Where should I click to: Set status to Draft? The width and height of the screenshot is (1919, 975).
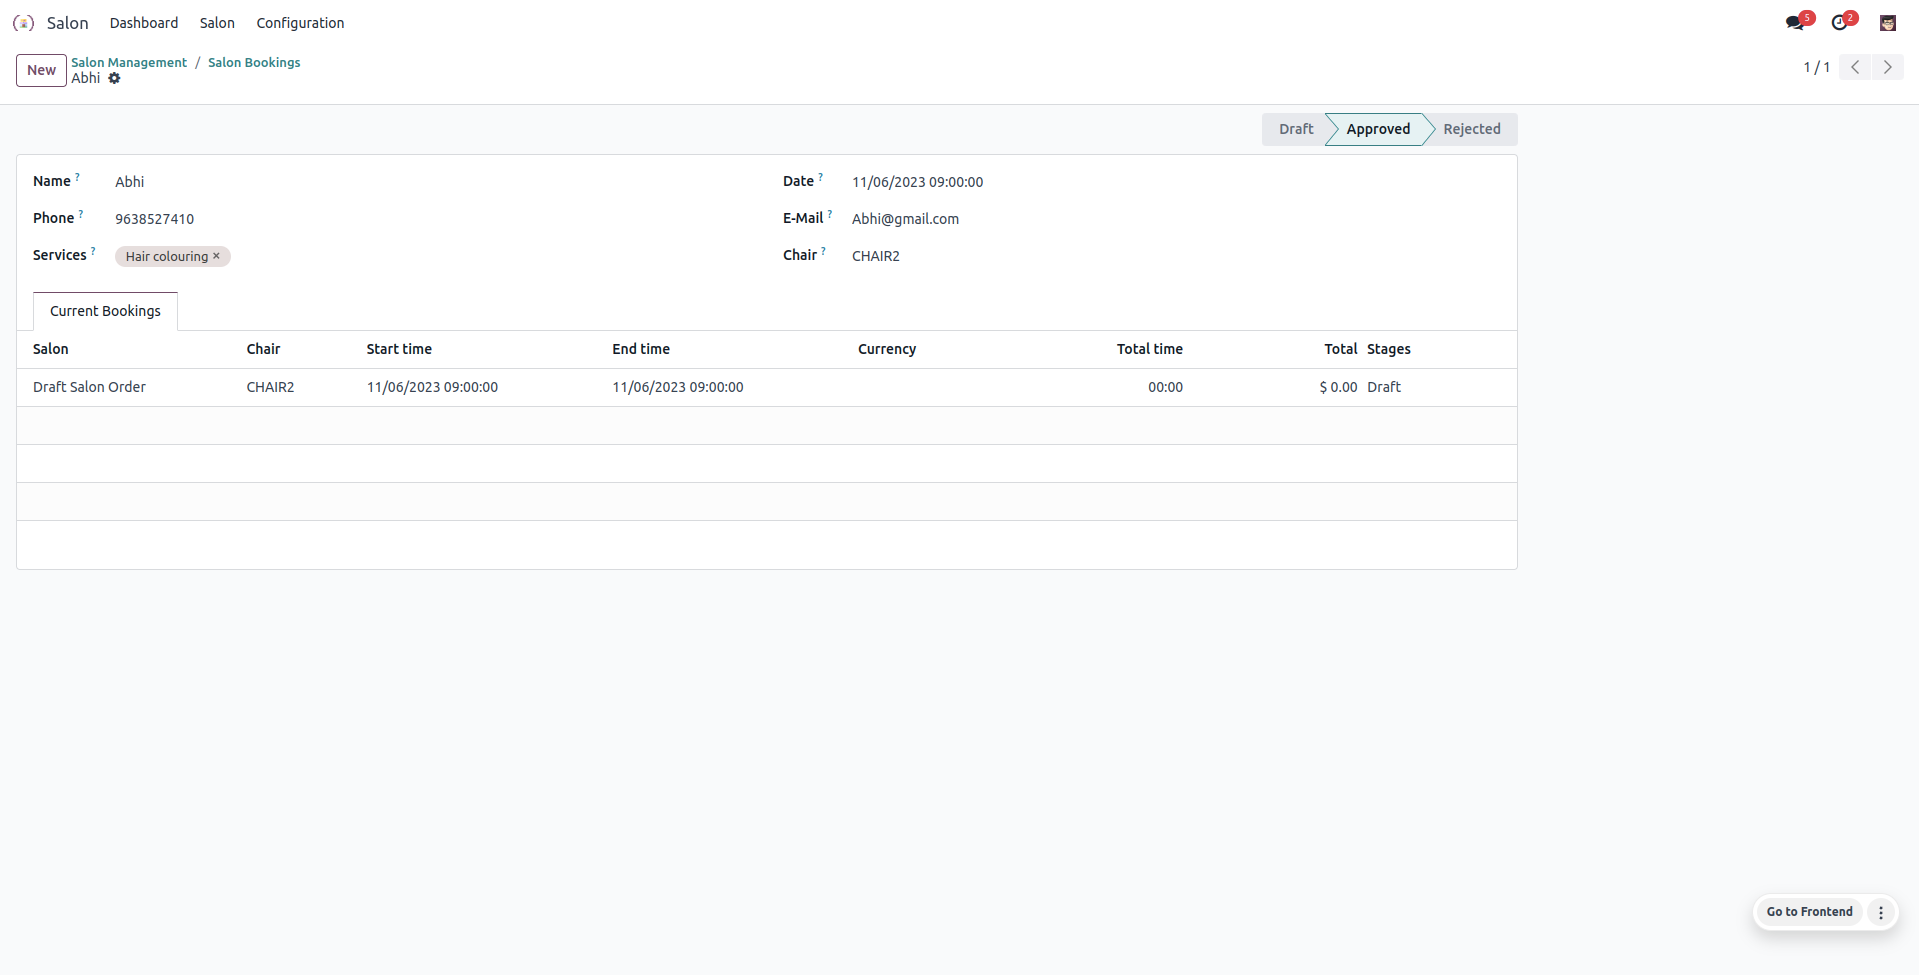coord(1295,129)
